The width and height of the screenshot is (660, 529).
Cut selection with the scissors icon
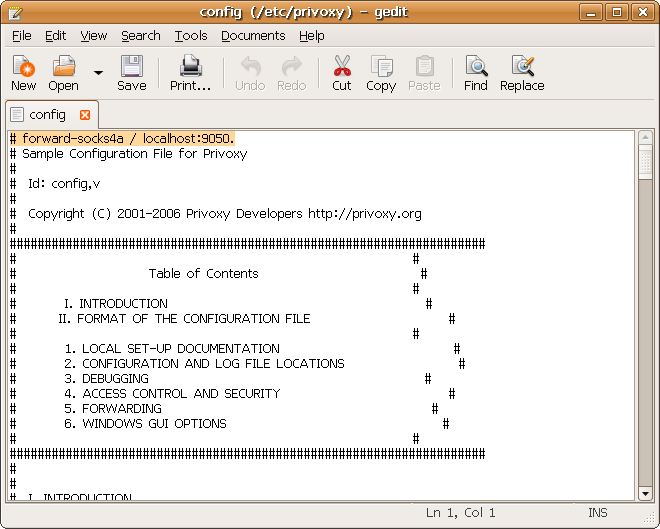point(341,72)
